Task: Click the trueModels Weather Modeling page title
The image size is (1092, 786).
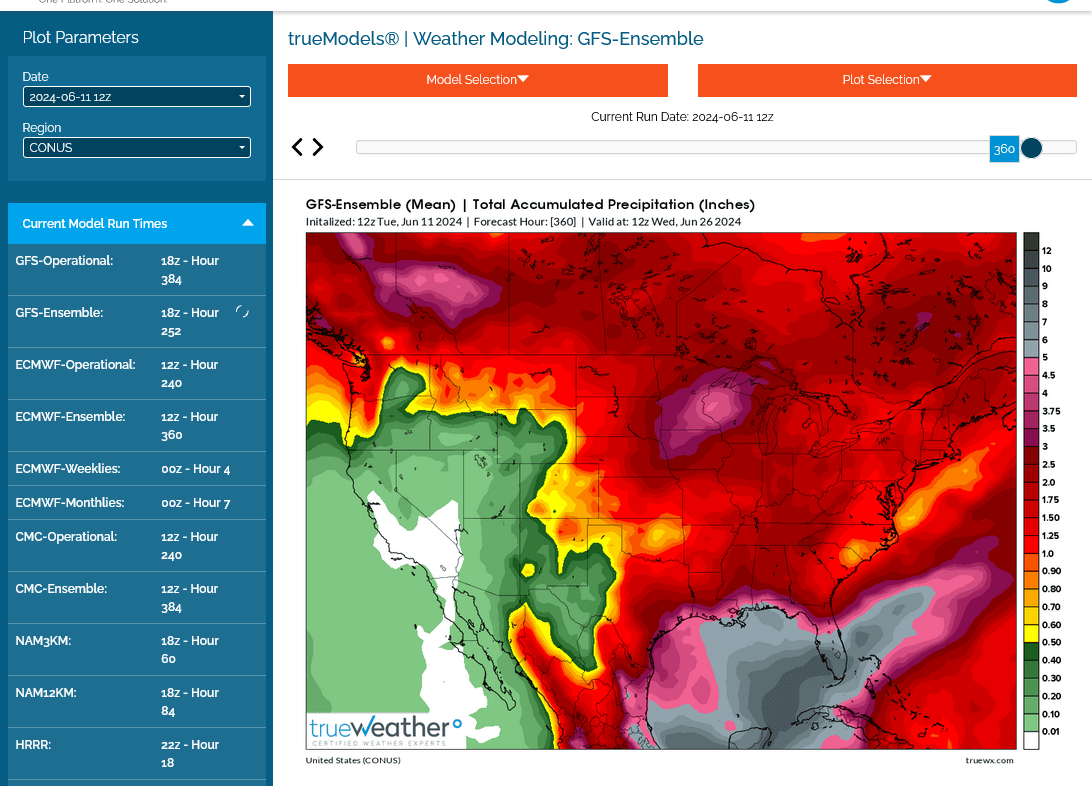Action: 496,39
